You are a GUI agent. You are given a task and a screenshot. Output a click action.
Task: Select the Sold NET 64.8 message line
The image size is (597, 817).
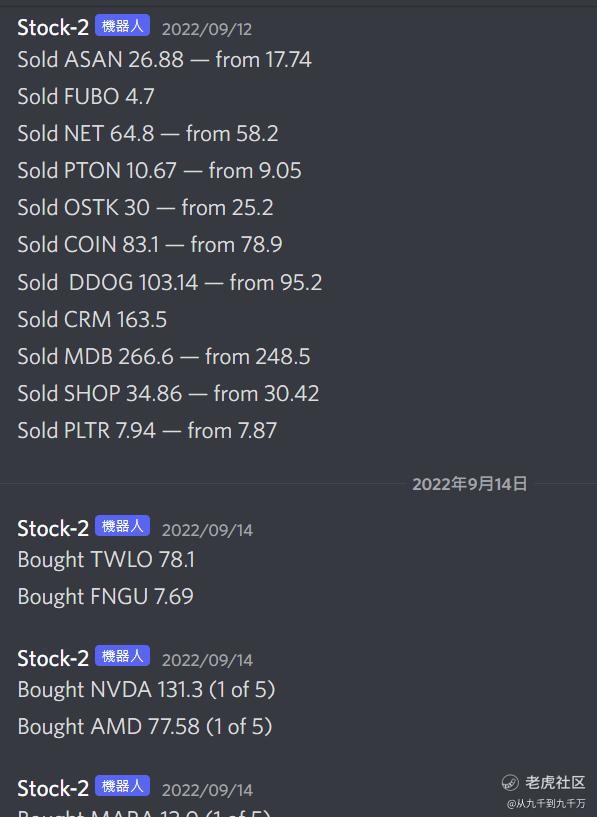tap(148, 133)
